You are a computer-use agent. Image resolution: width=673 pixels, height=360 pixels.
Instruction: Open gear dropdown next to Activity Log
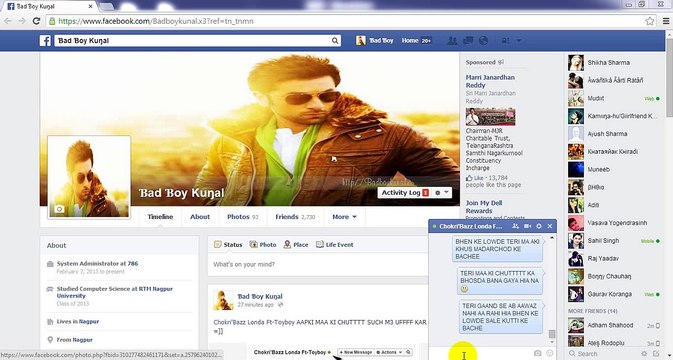coord(442,193)
